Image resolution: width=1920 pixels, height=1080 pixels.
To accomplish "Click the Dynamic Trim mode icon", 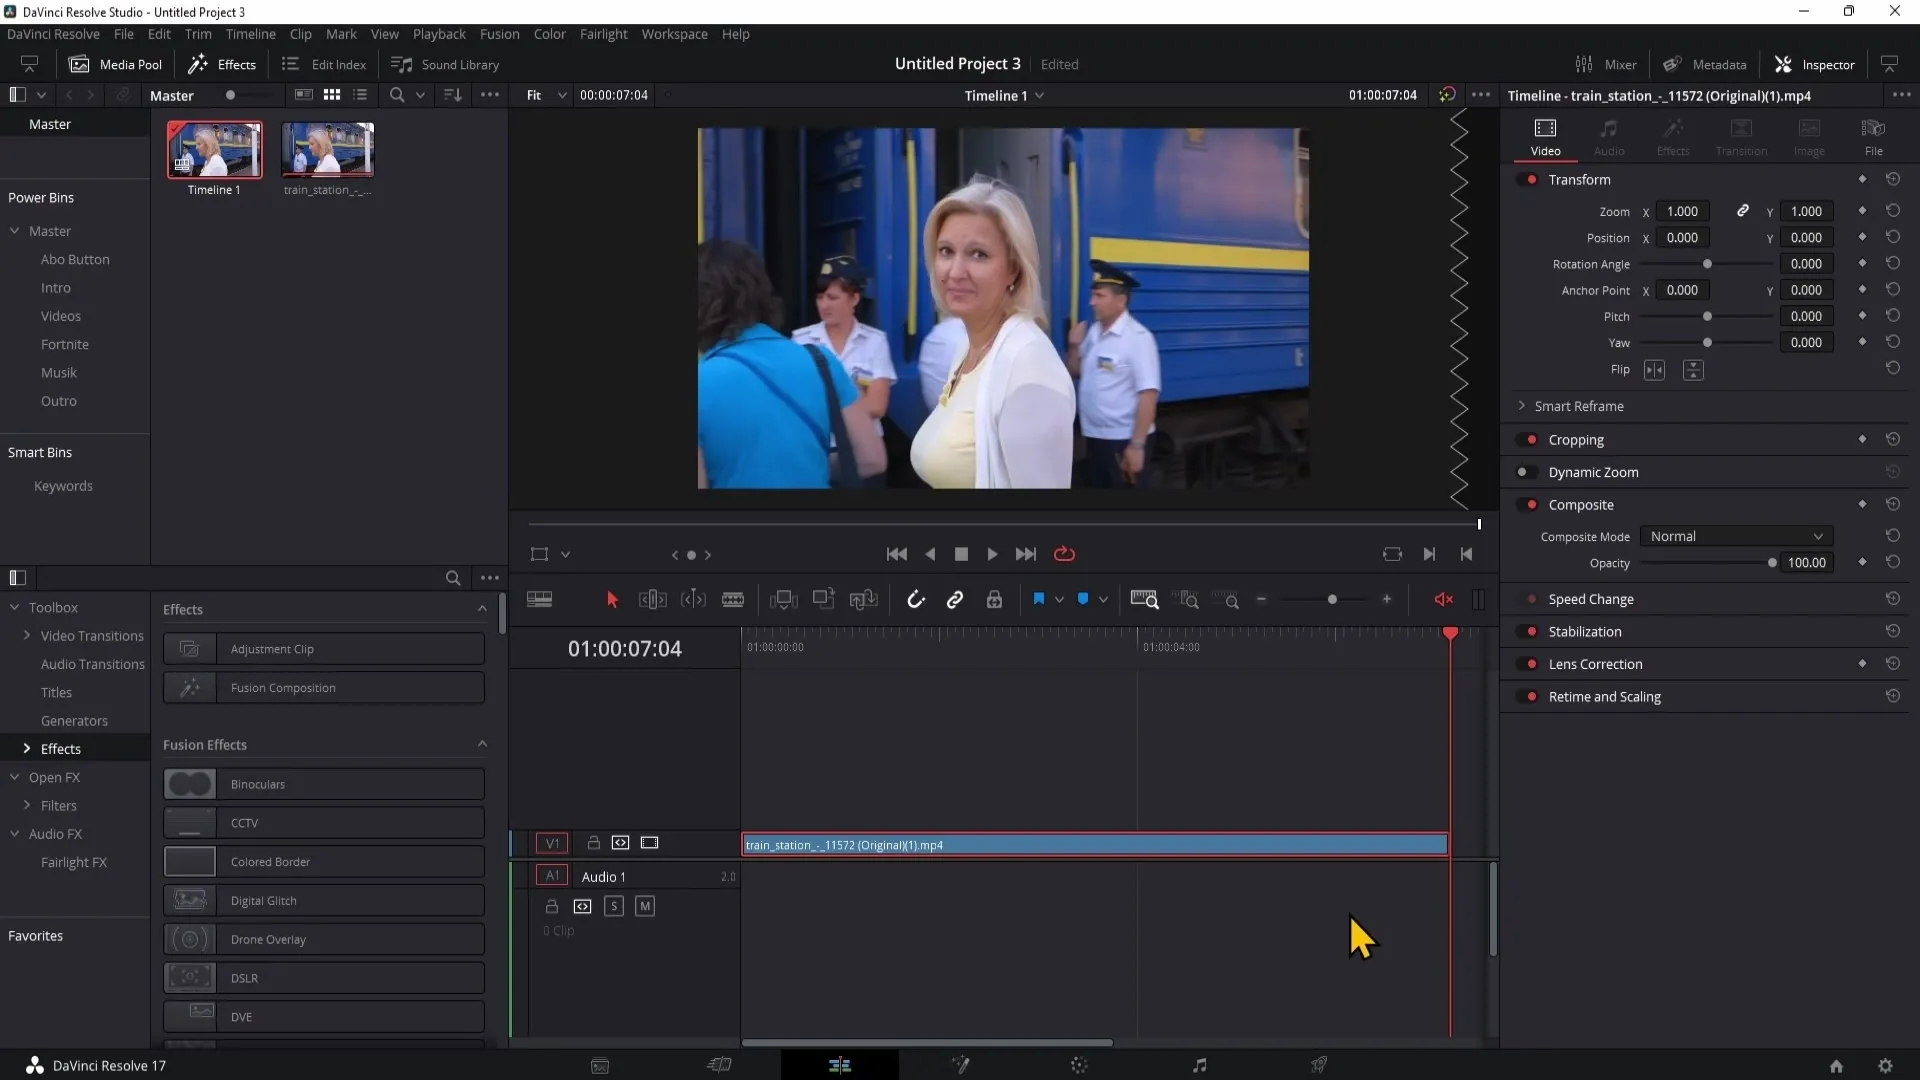I will (694, 600).
